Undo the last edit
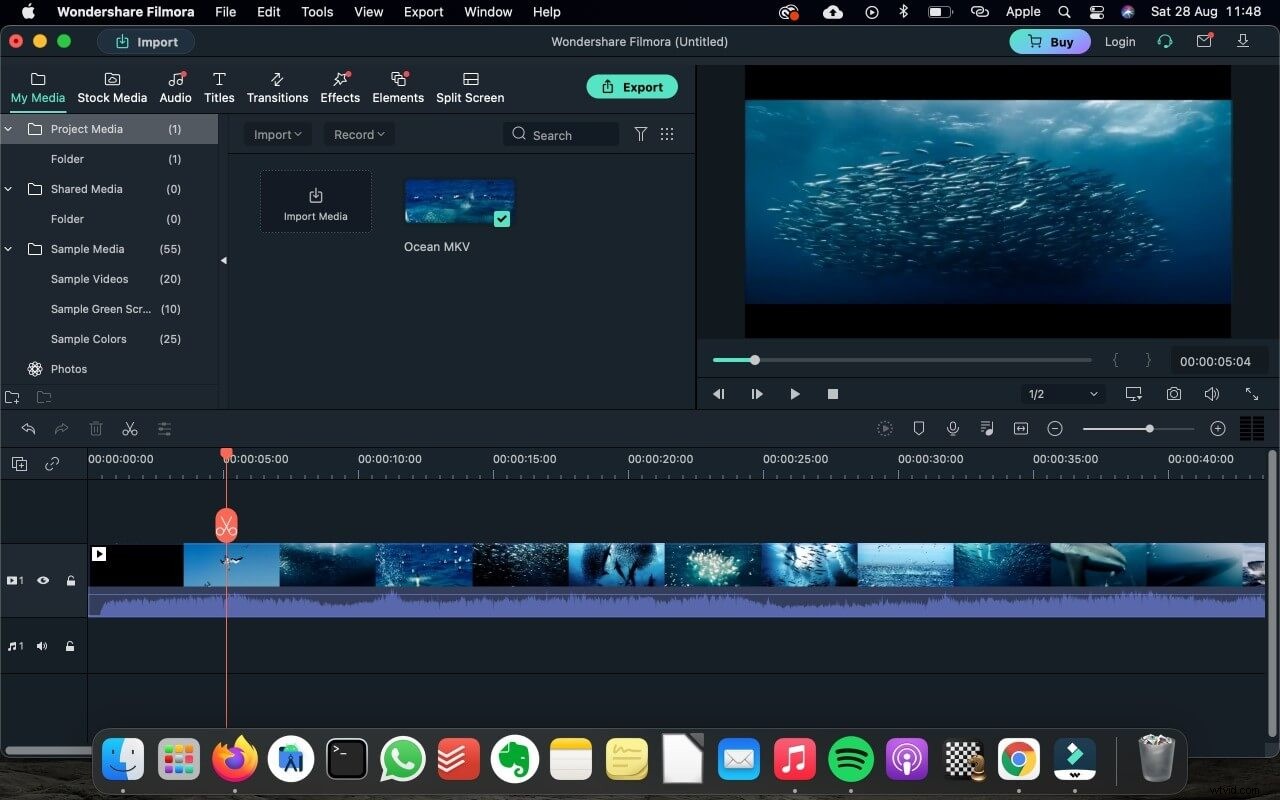The width and height of the screenshot is (1280, 800). [28, 428]
